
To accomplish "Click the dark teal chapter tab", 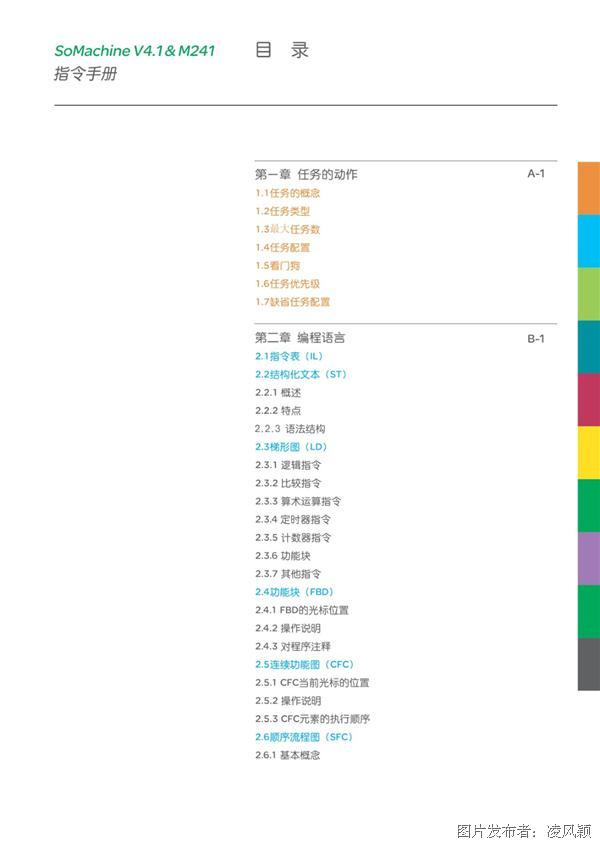I will point(589,347).
